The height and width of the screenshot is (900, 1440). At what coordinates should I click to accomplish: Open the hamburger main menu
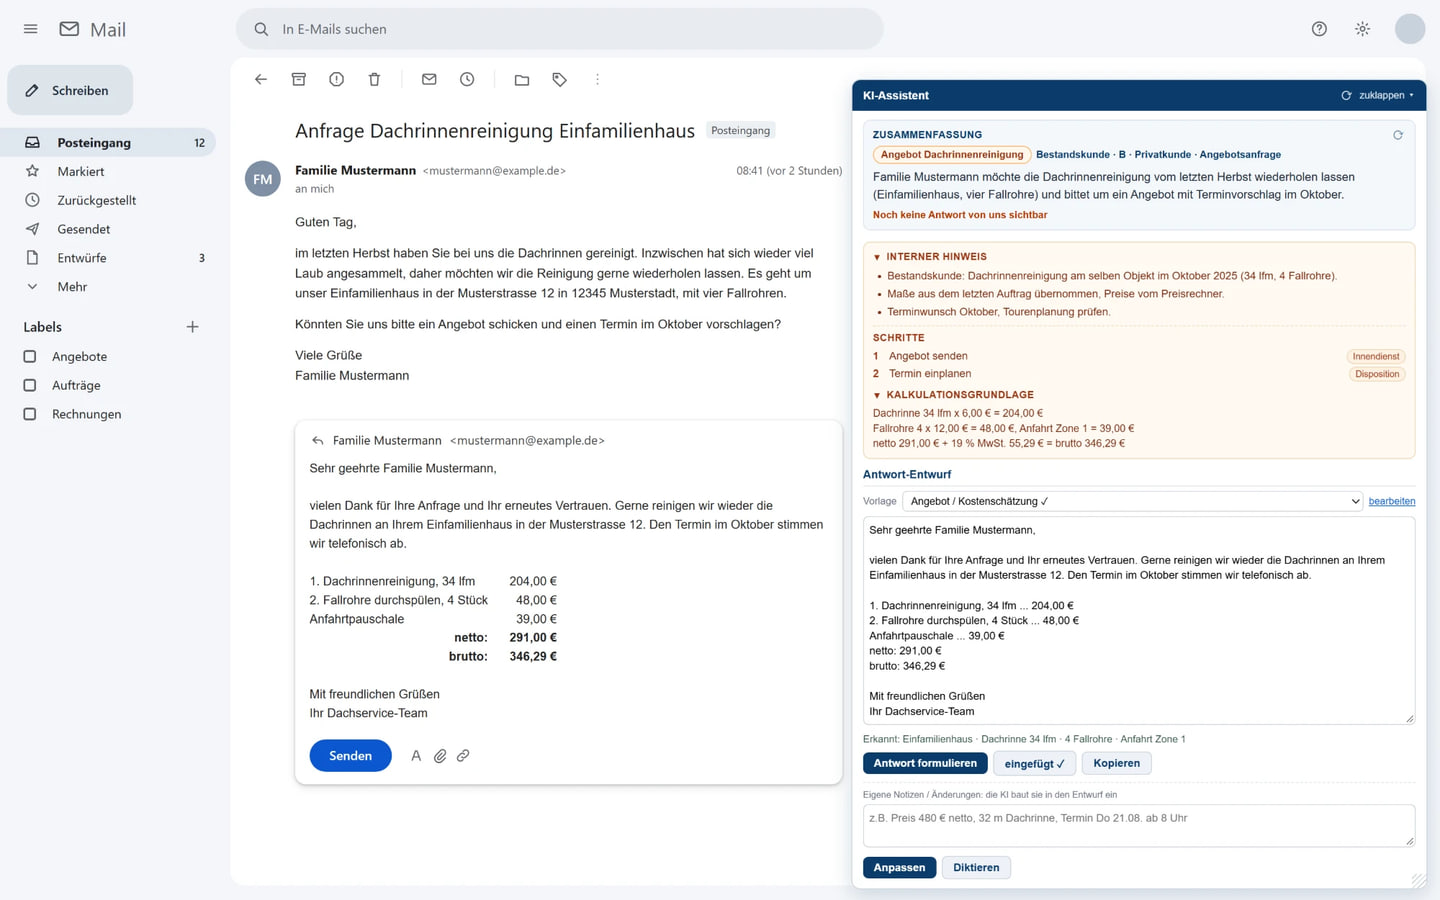(30, 29)
